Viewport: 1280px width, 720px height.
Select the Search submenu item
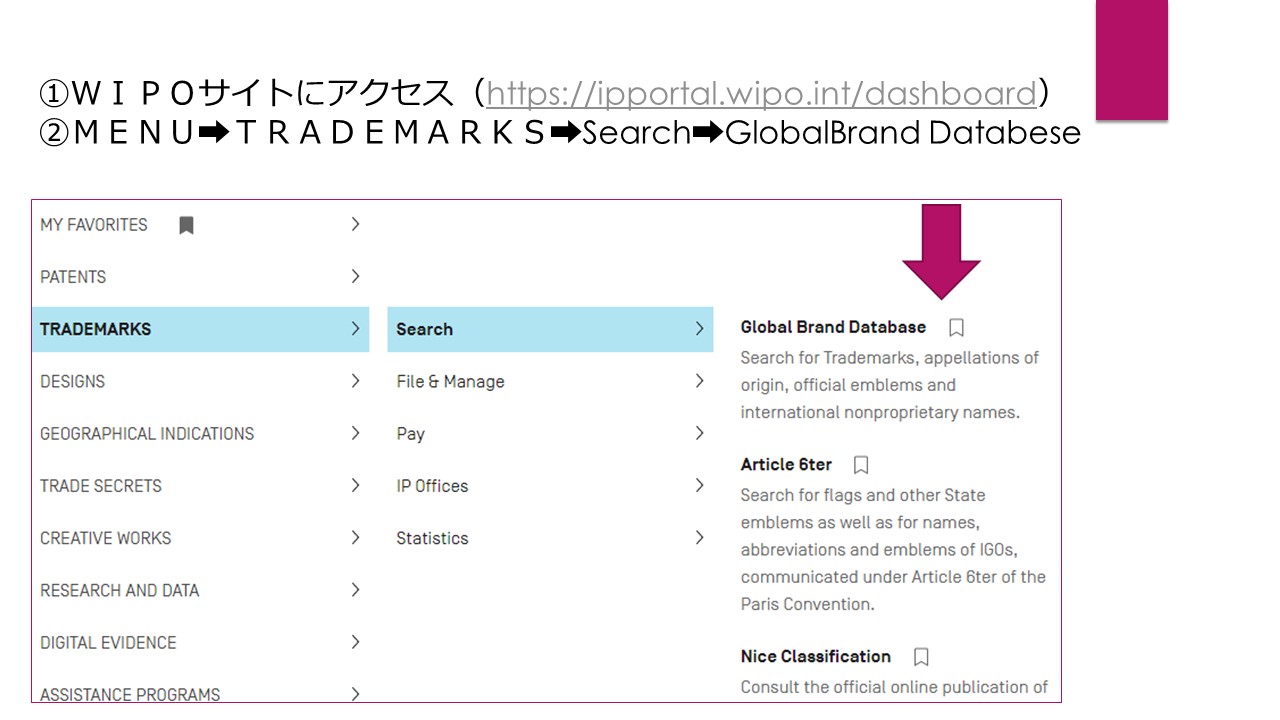[x=550, y=329]
